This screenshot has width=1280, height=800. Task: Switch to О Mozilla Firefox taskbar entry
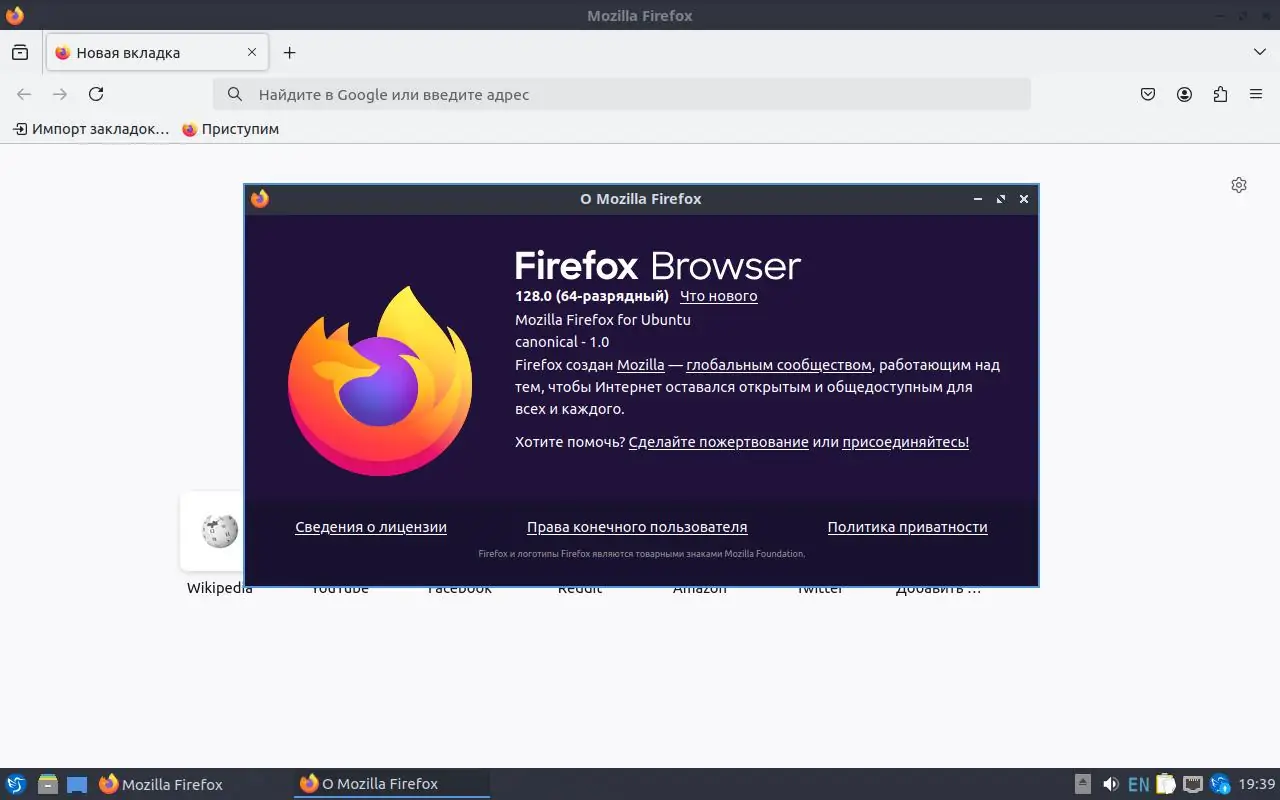[x=392, y=784]
